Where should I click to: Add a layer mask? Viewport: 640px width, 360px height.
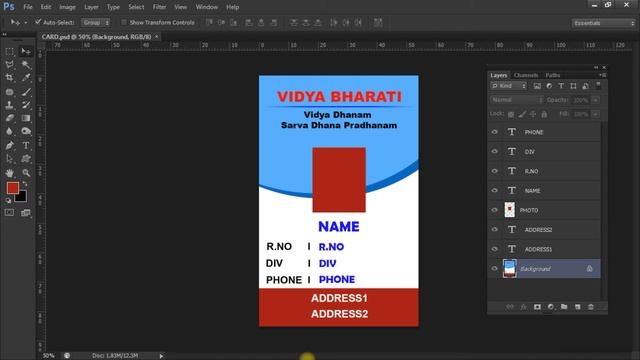click(x=537, y=307)
